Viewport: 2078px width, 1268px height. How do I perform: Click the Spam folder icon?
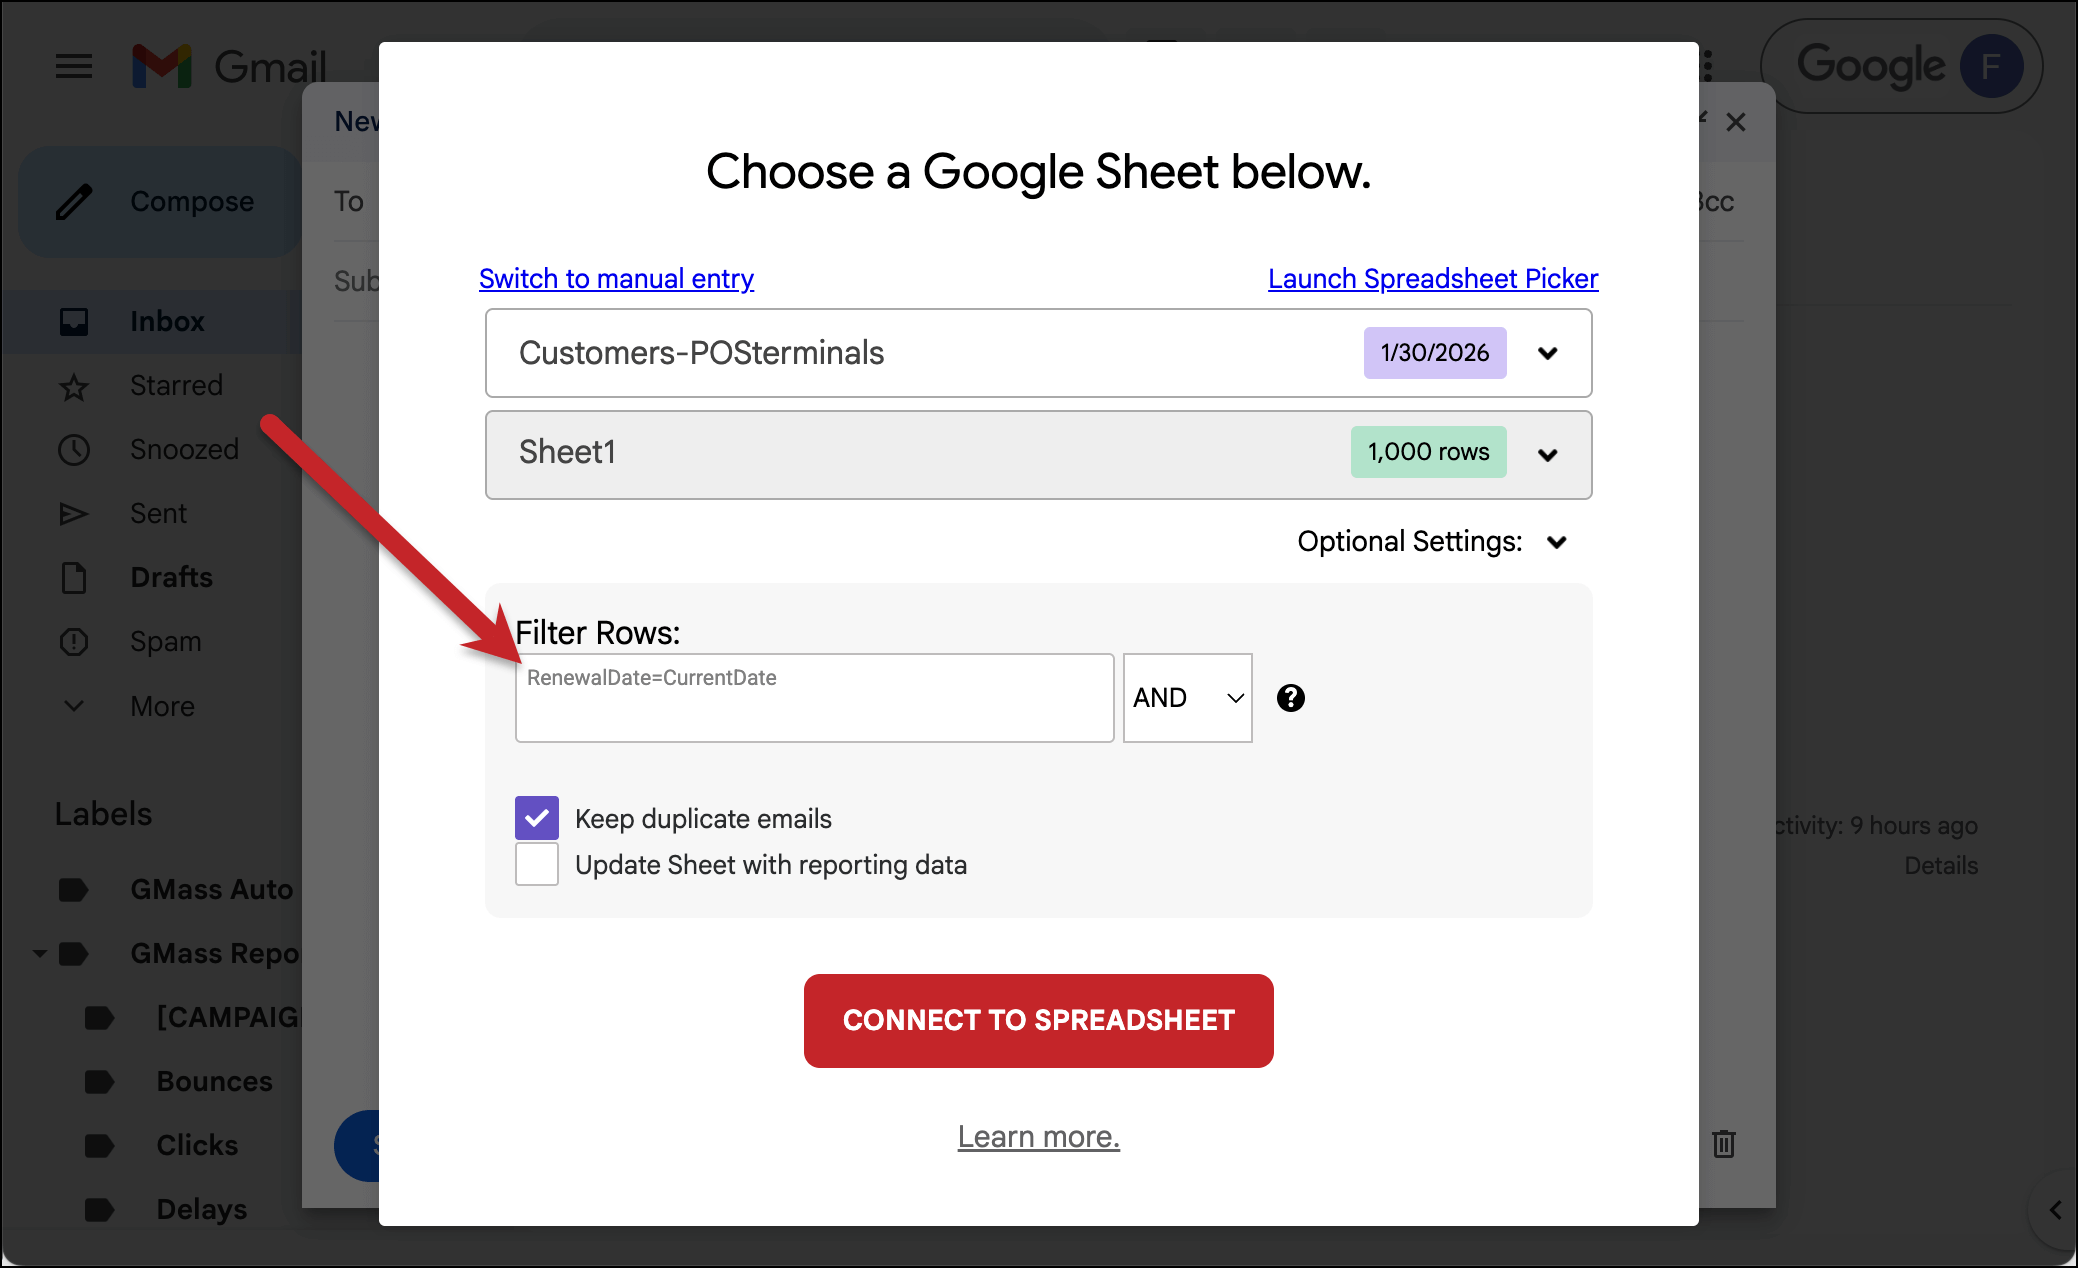pyautogui.click(x=74, y=642)
